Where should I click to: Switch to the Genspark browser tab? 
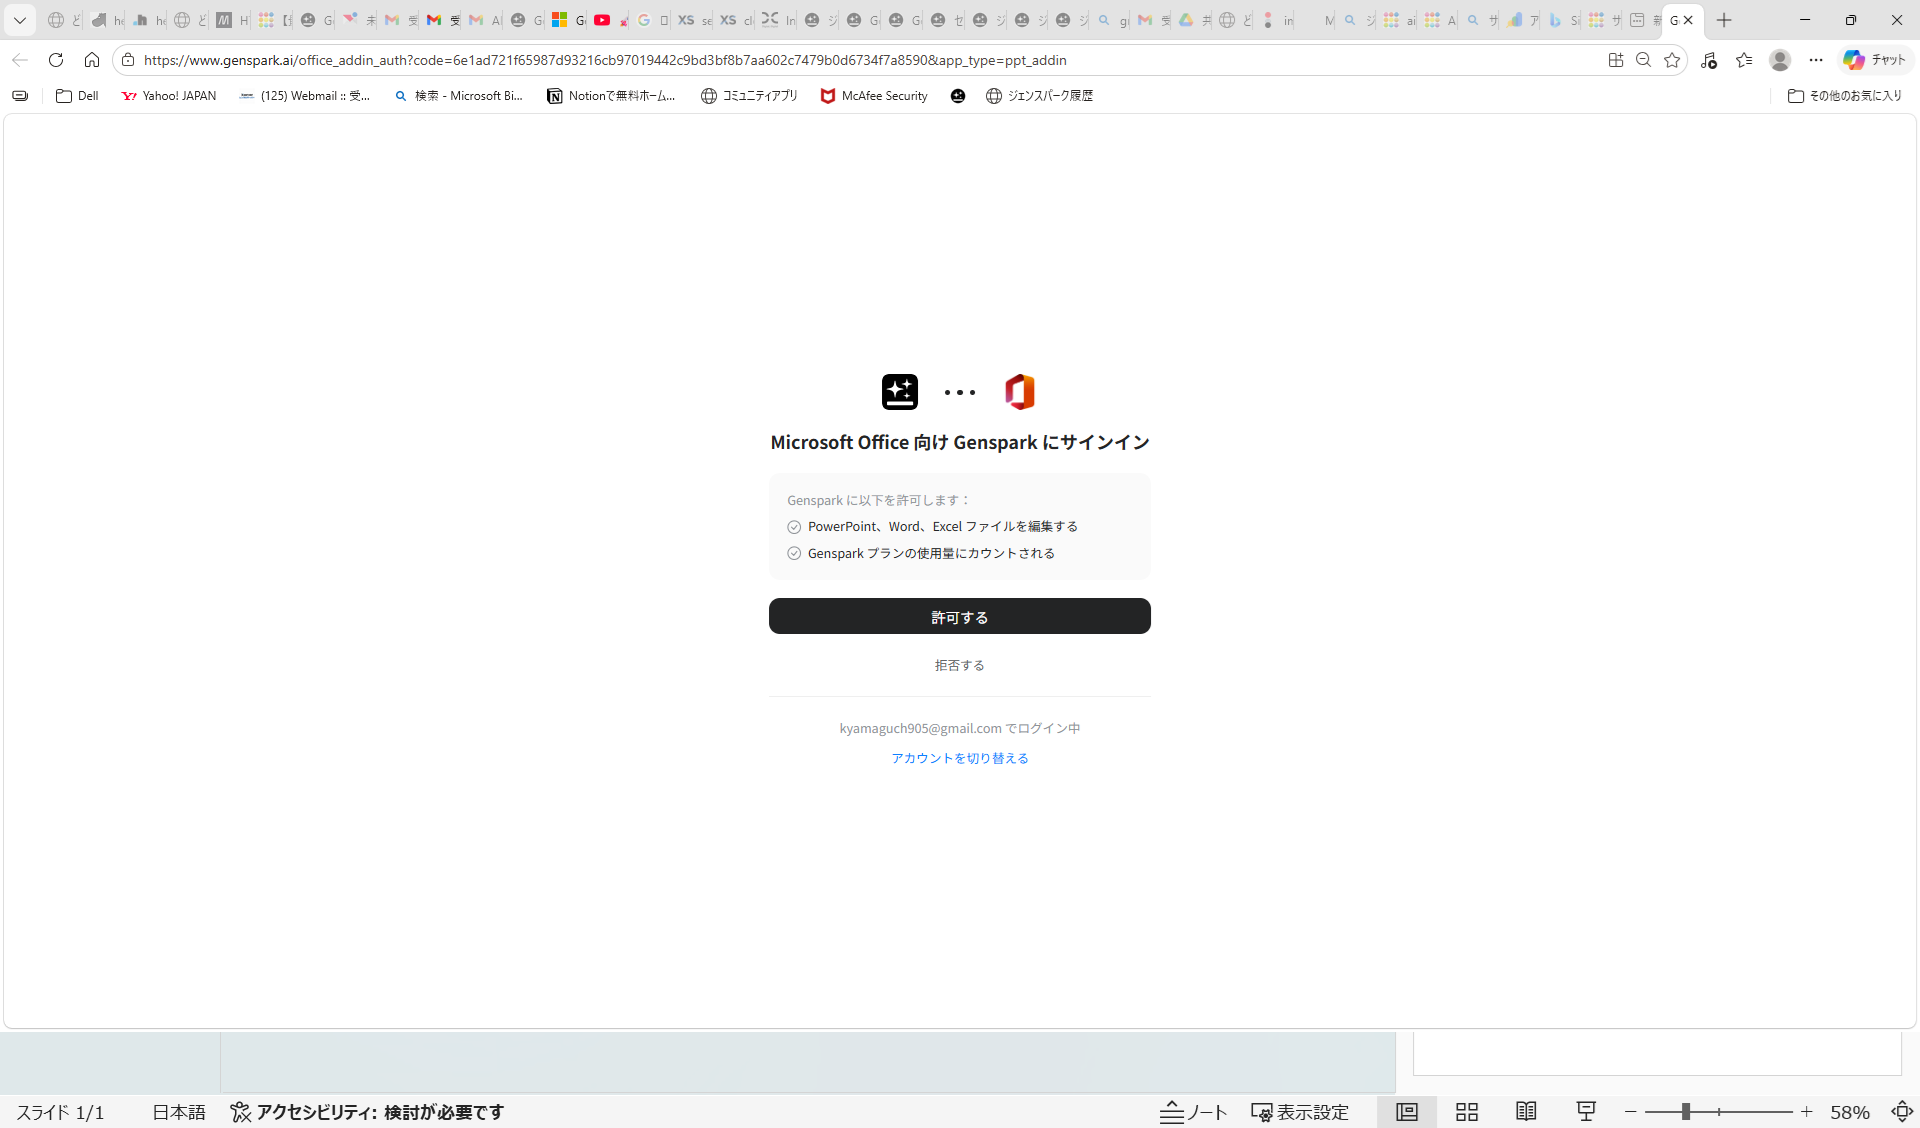(x=1677, y=20)
